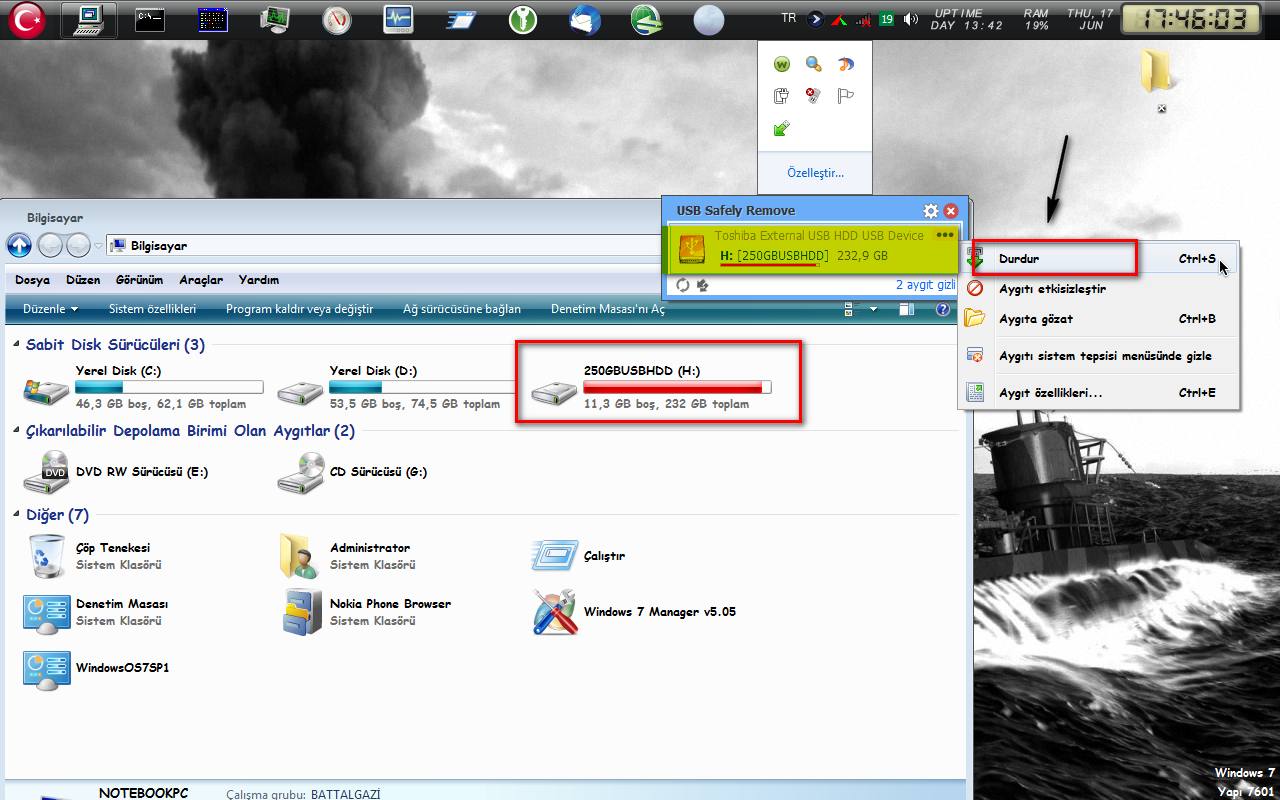
Task: Open the green graph monitor dock icon
Action: (275, 18)
